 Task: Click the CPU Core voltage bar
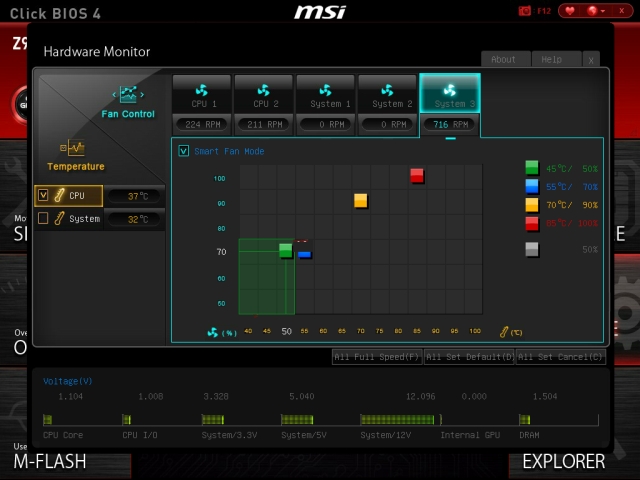tap(48, 419)
